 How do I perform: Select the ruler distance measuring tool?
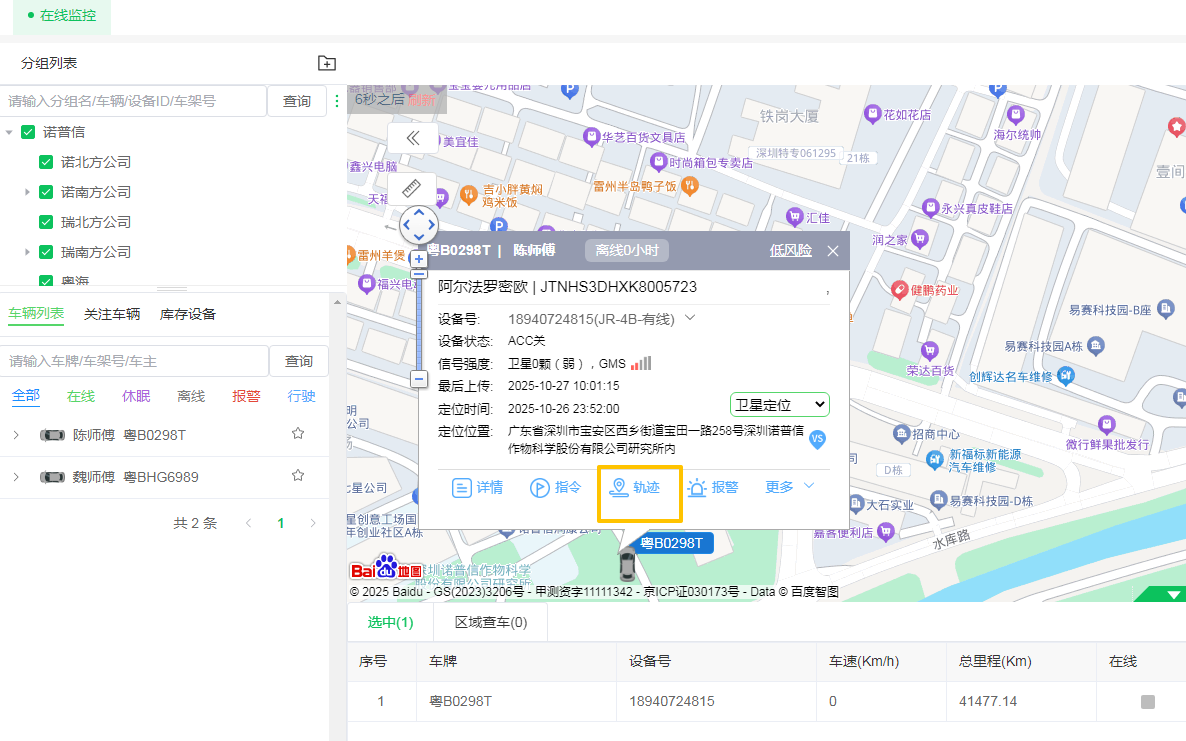[x=412, y=188]
